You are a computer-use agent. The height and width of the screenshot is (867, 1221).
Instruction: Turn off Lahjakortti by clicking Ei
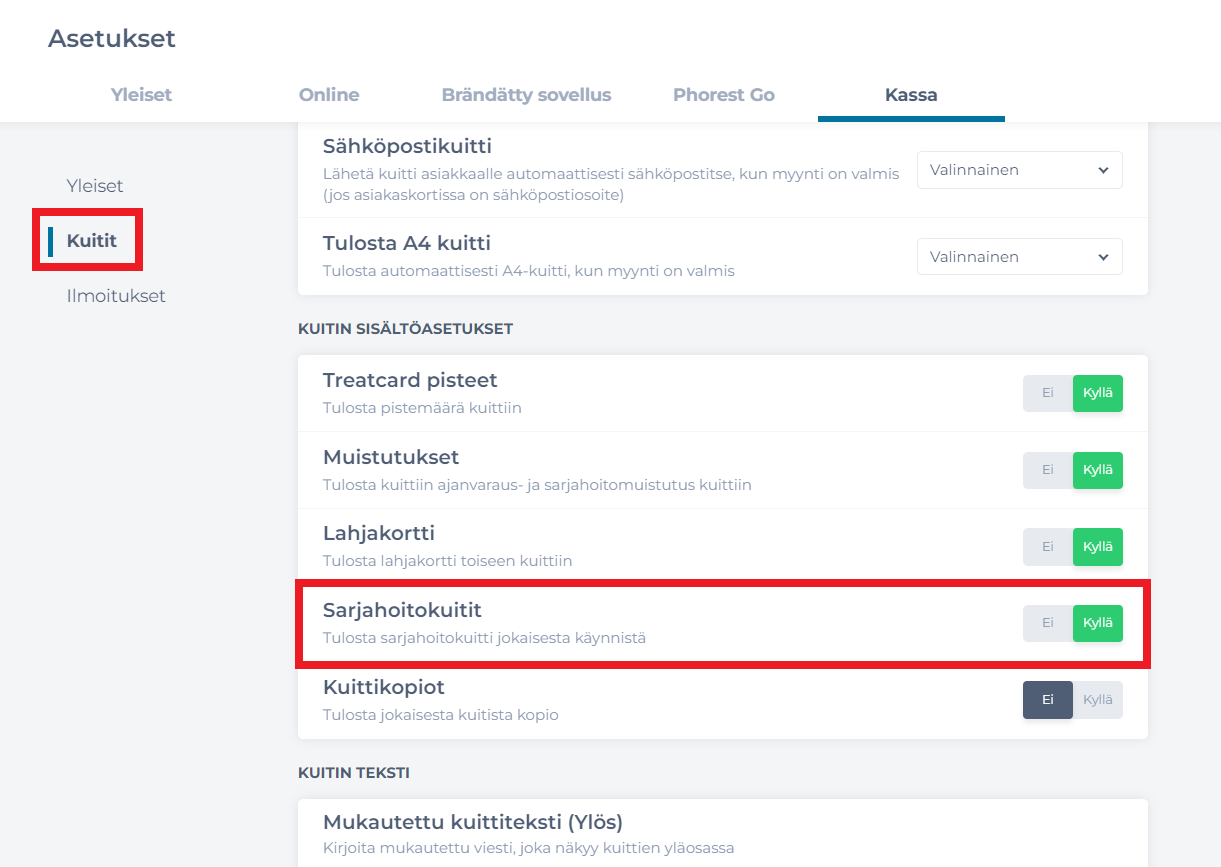[1047, 547]
